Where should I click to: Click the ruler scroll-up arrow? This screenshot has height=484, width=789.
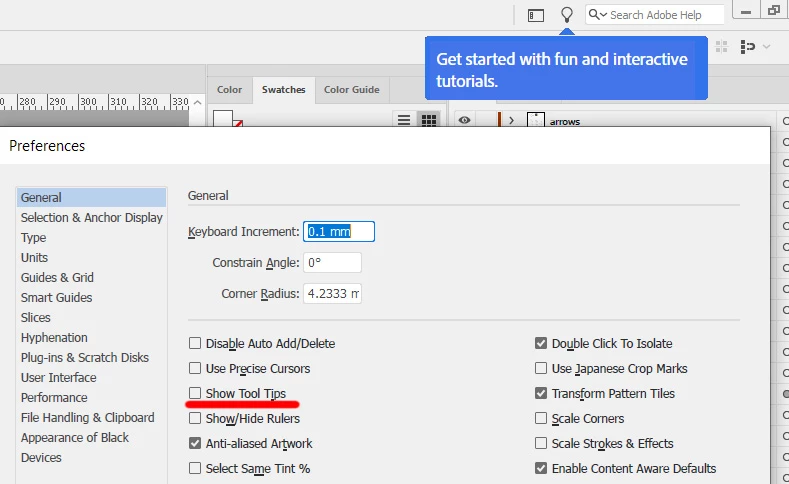[198, 102]
